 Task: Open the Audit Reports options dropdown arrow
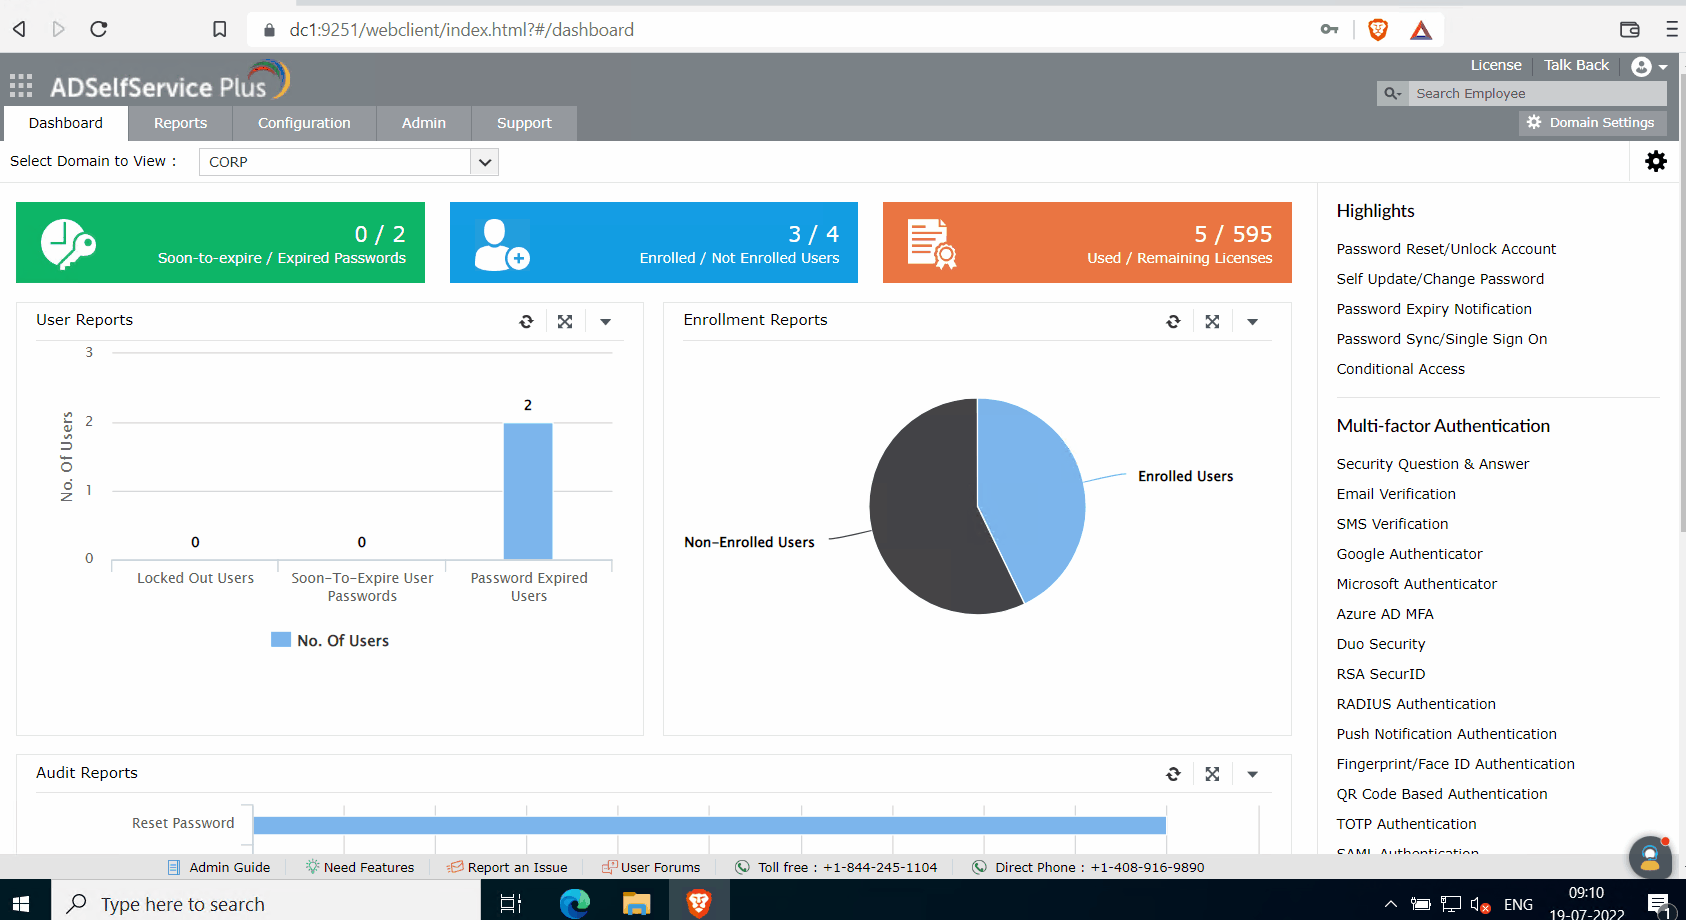[1252, 774]
